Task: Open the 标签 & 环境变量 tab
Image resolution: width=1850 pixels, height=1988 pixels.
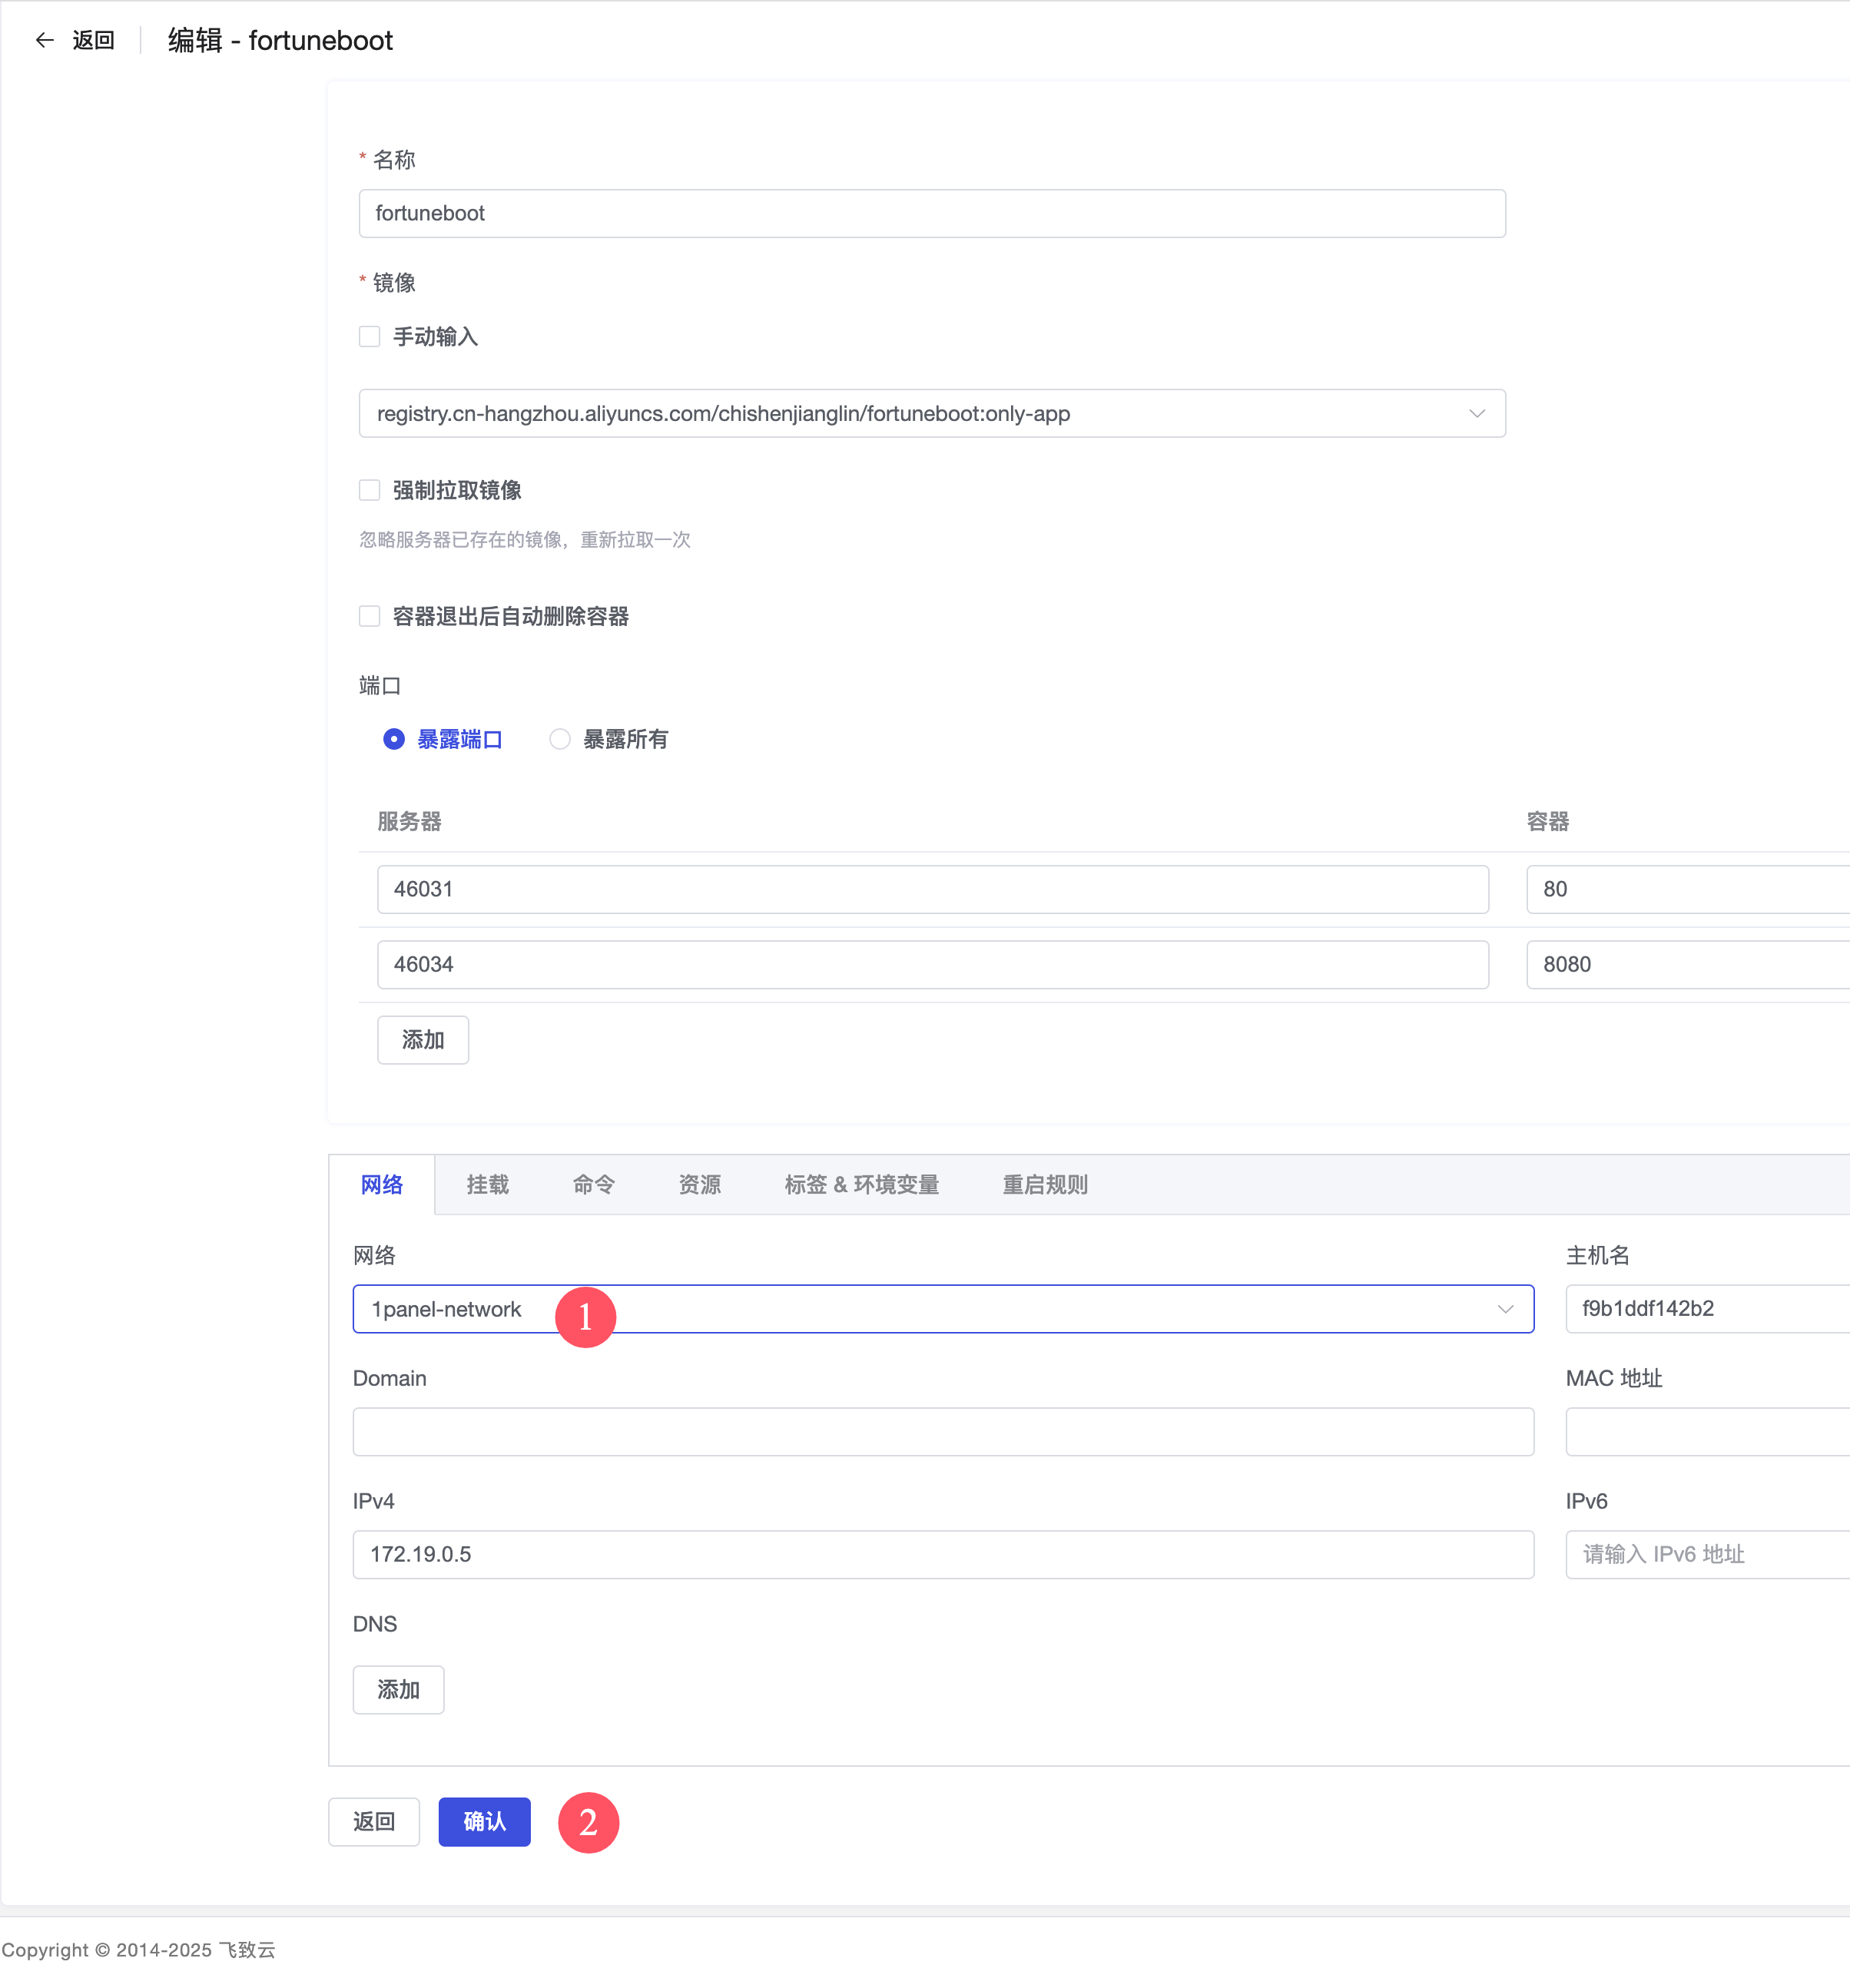Action: (x=861, y=1185)
